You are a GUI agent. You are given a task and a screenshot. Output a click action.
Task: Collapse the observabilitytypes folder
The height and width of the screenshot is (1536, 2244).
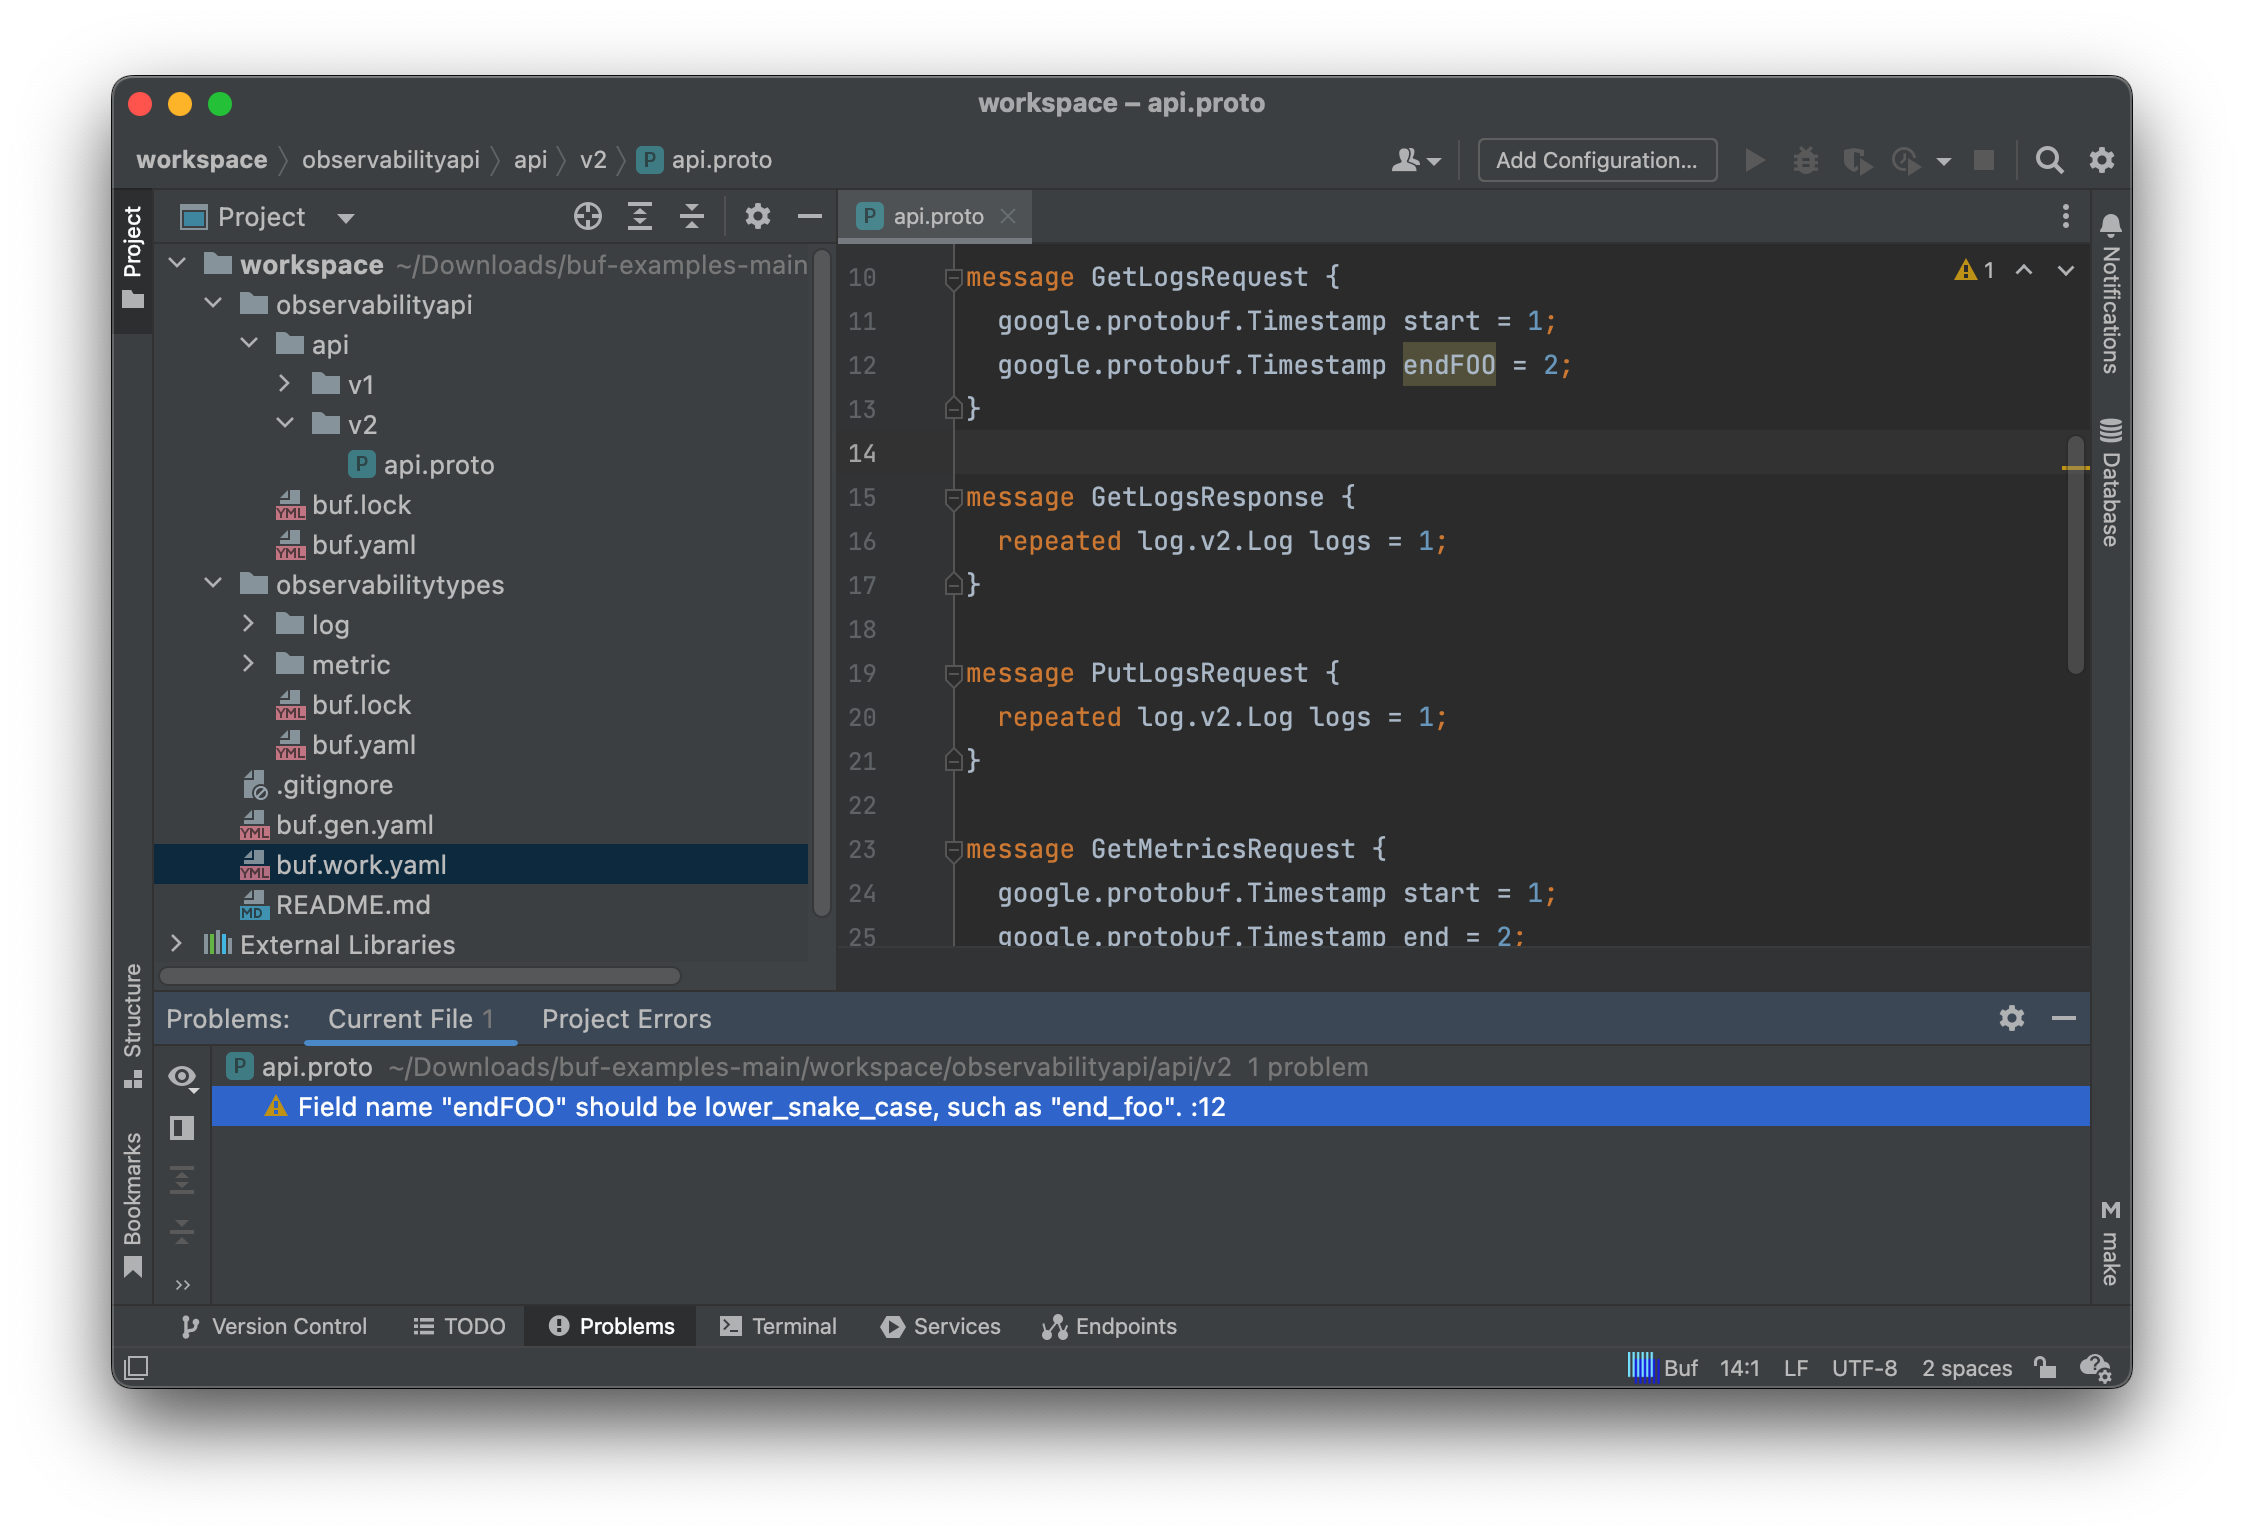pyautogui.click(x=212, y=584)
